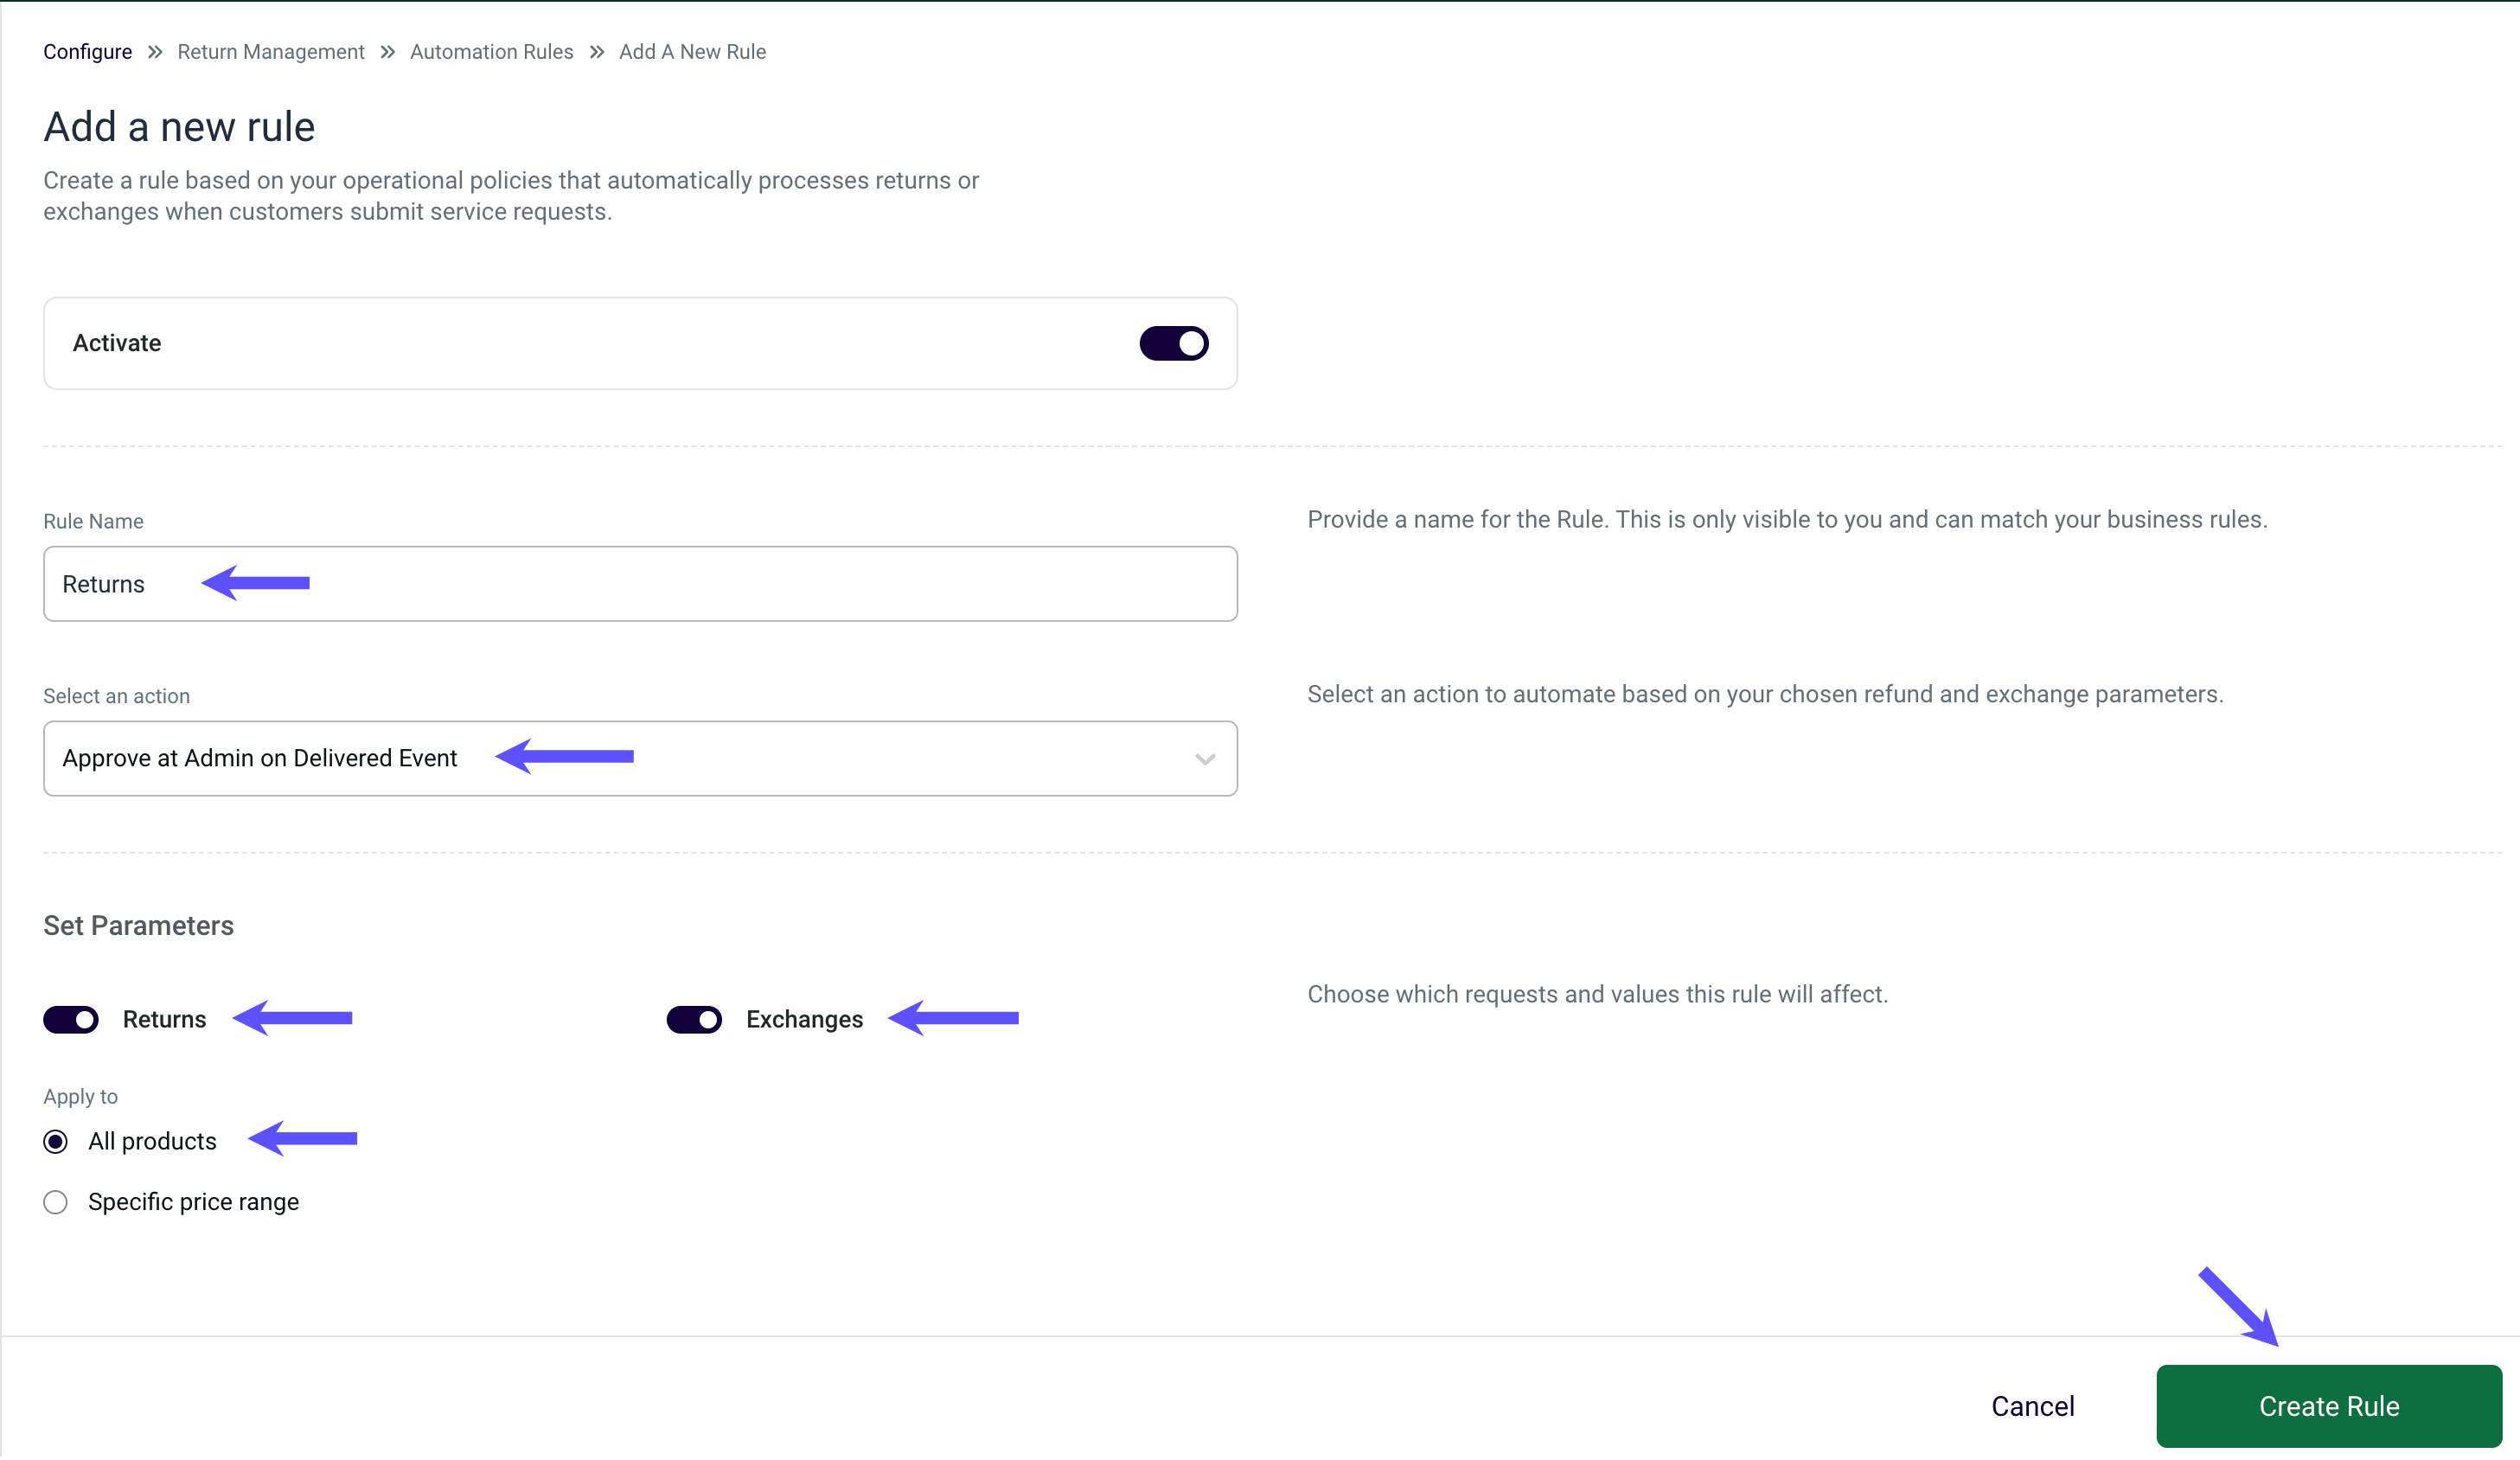Switch off the Activate toggle in the card

pos(1174,343)
